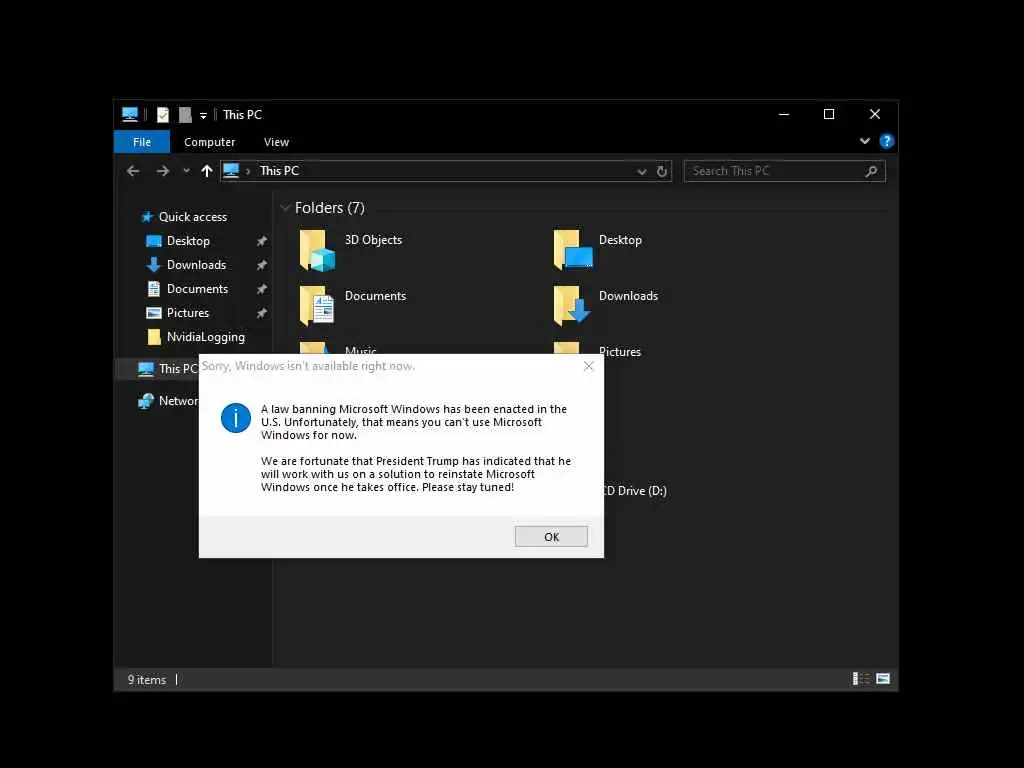Open the File ribbon tab
1024x768 pixels.
point(142,142)
